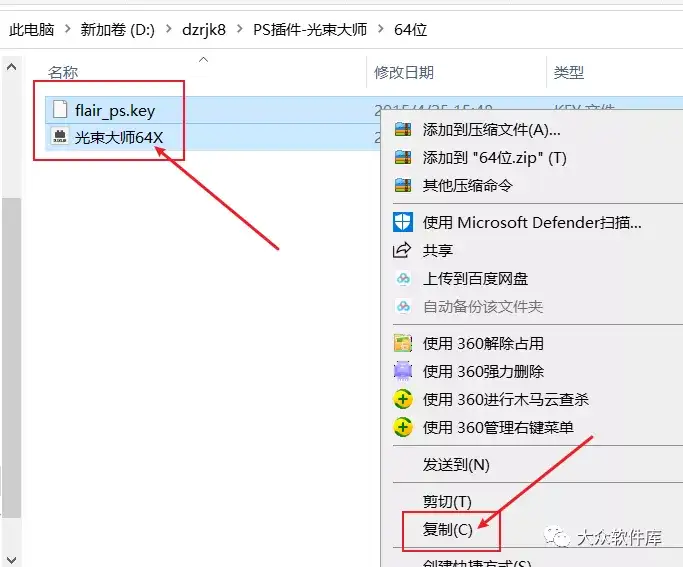Image resolution: width=683 pixels, height=567 pixels.
Task: Go to 新加卷 (D:) breadcrumb
Action: 118,30
